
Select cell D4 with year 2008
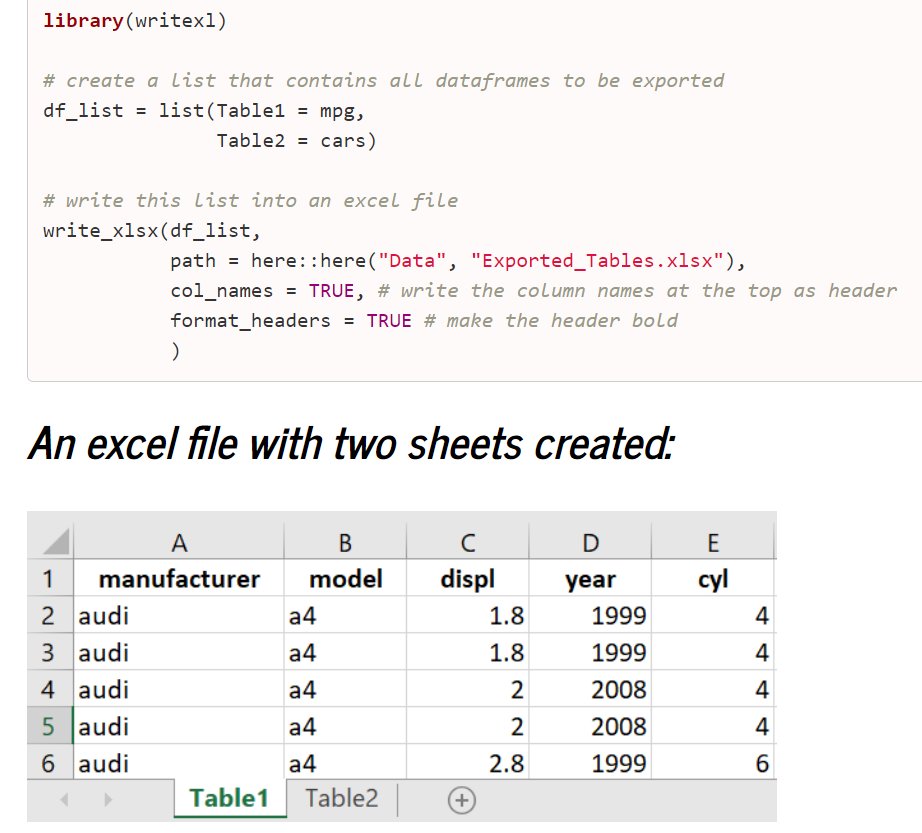tap(590, 689)
